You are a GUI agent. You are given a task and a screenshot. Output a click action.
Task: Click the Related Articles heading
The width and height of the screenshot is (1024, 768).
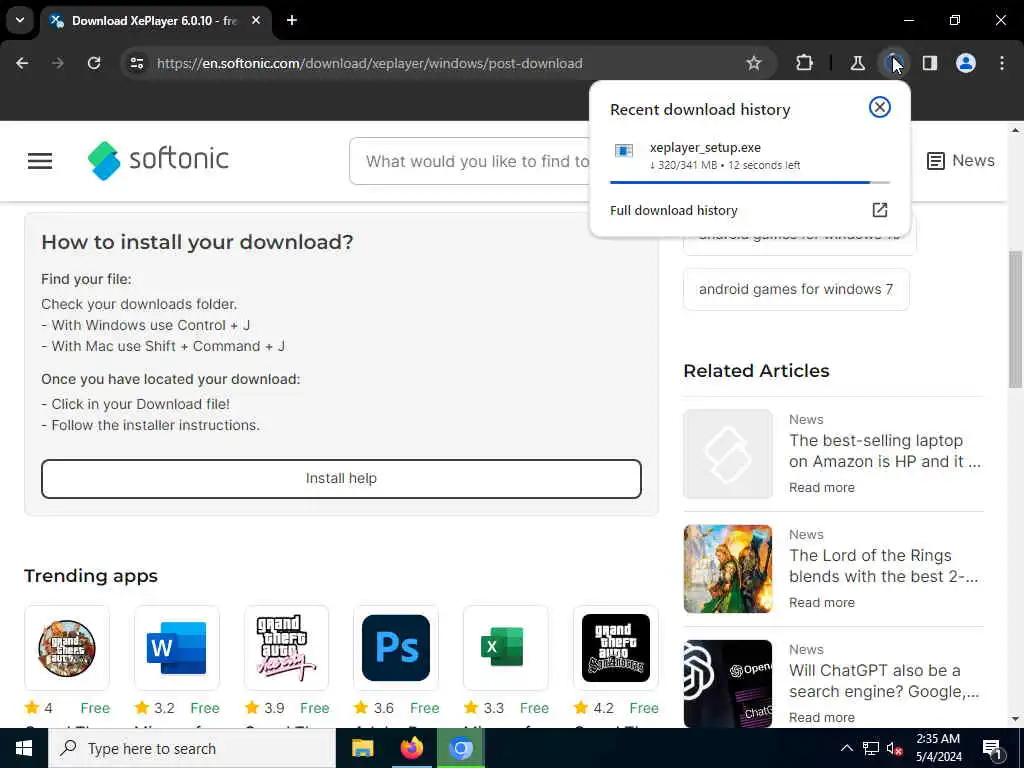[x=756, y=371]
